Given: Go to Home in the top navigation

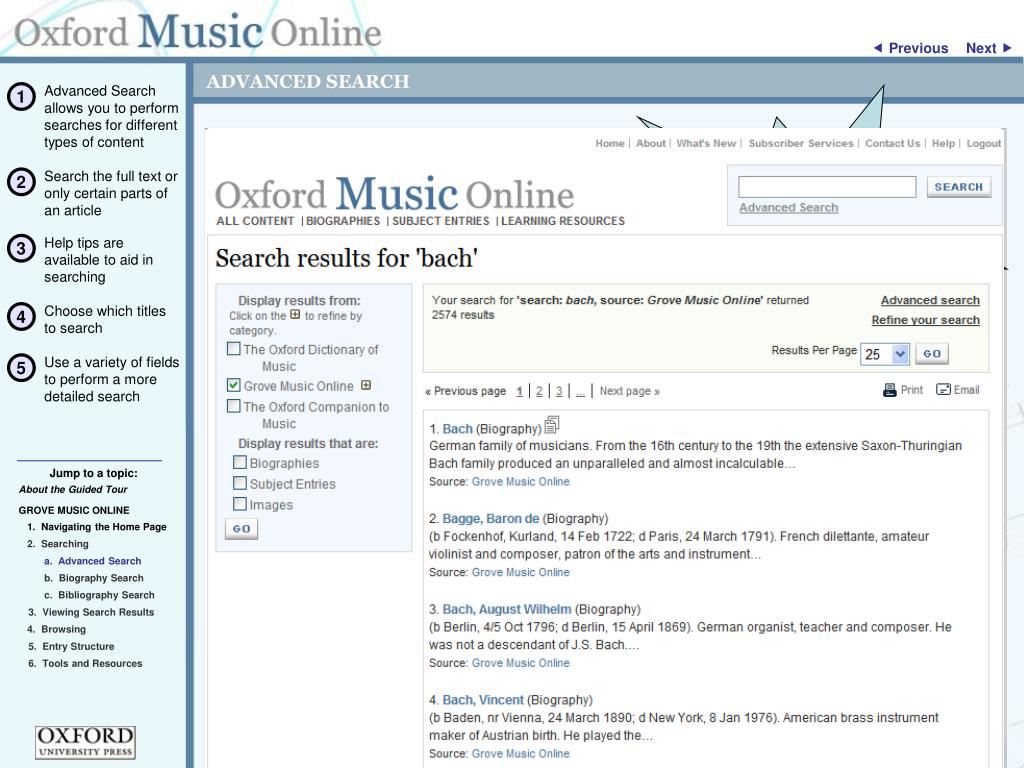Looking at the screenshot, I should 610,143.
